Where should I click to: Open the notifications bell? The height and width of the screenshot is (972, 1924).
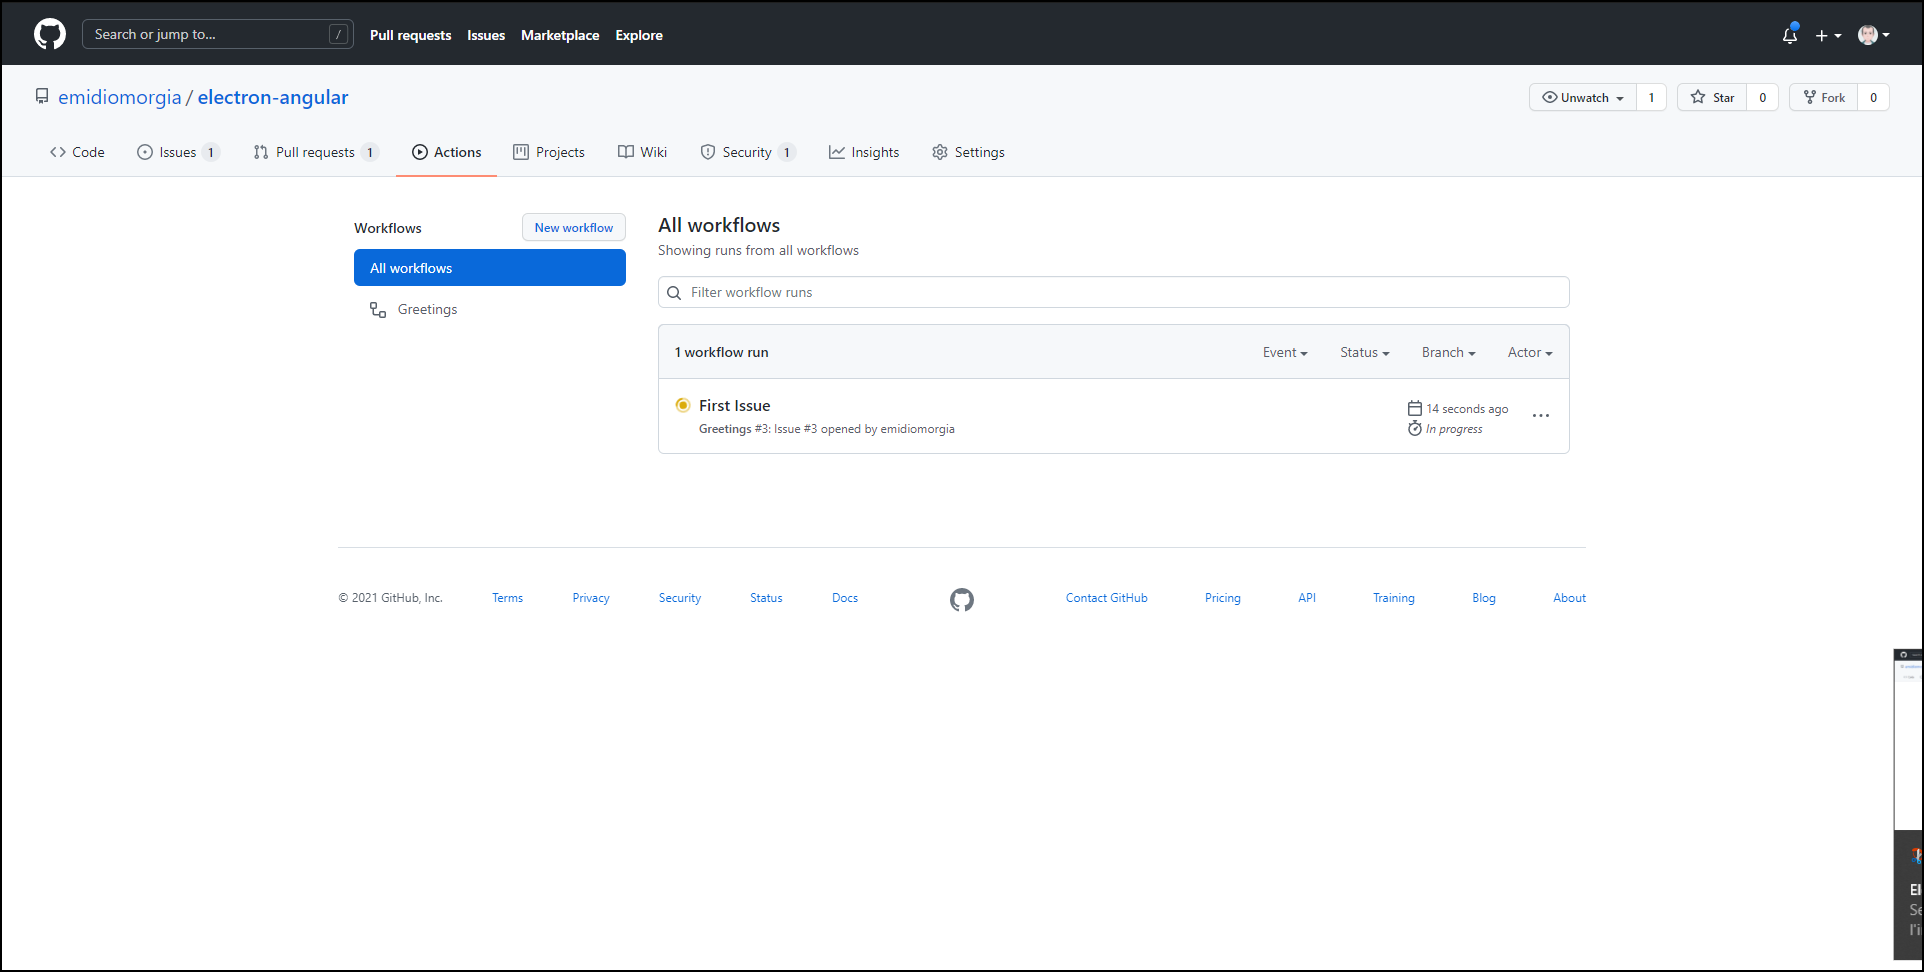(1789, 35)
